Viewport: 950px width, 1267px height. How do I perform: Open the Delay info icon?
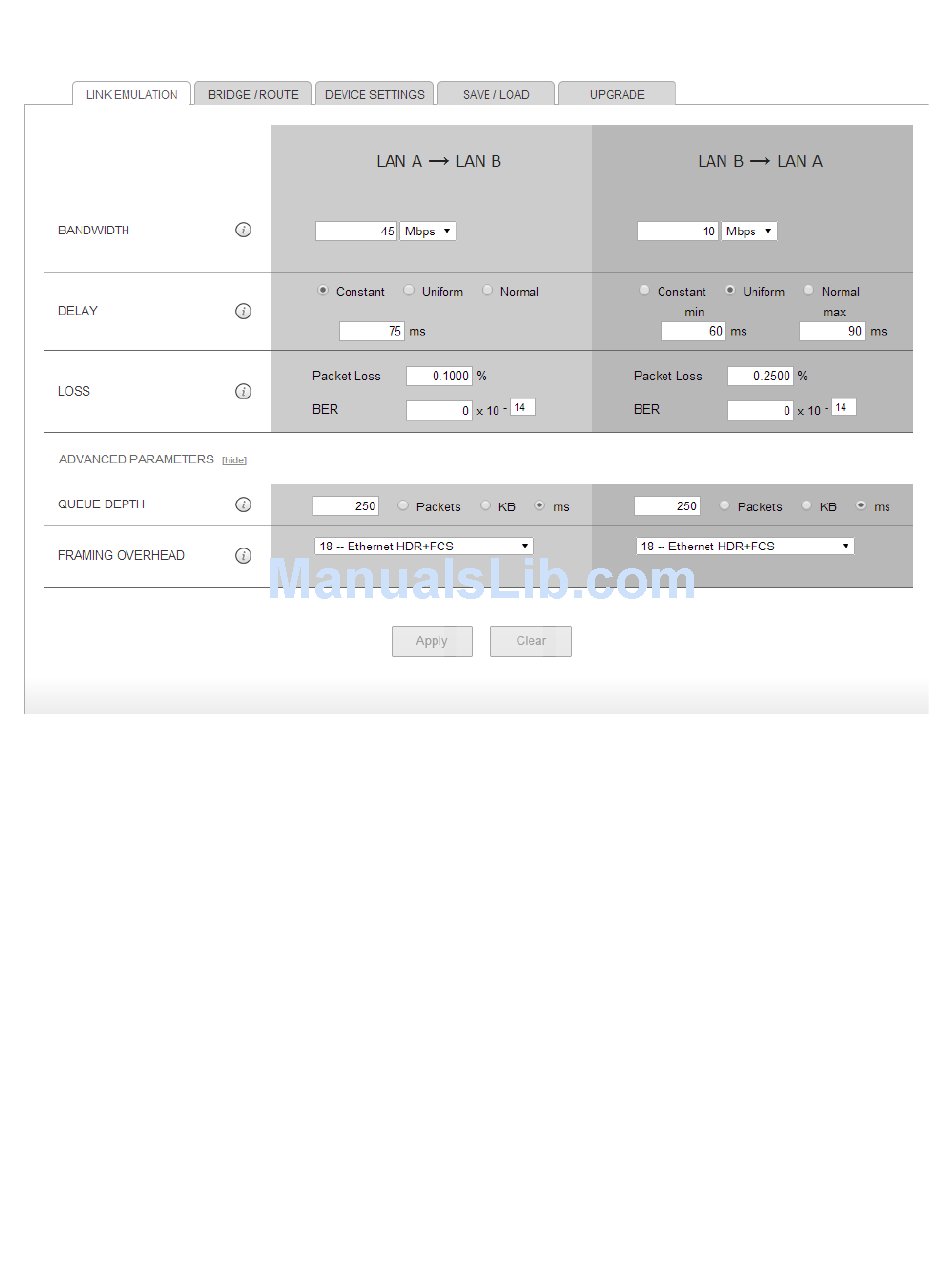tap(243, 311)
